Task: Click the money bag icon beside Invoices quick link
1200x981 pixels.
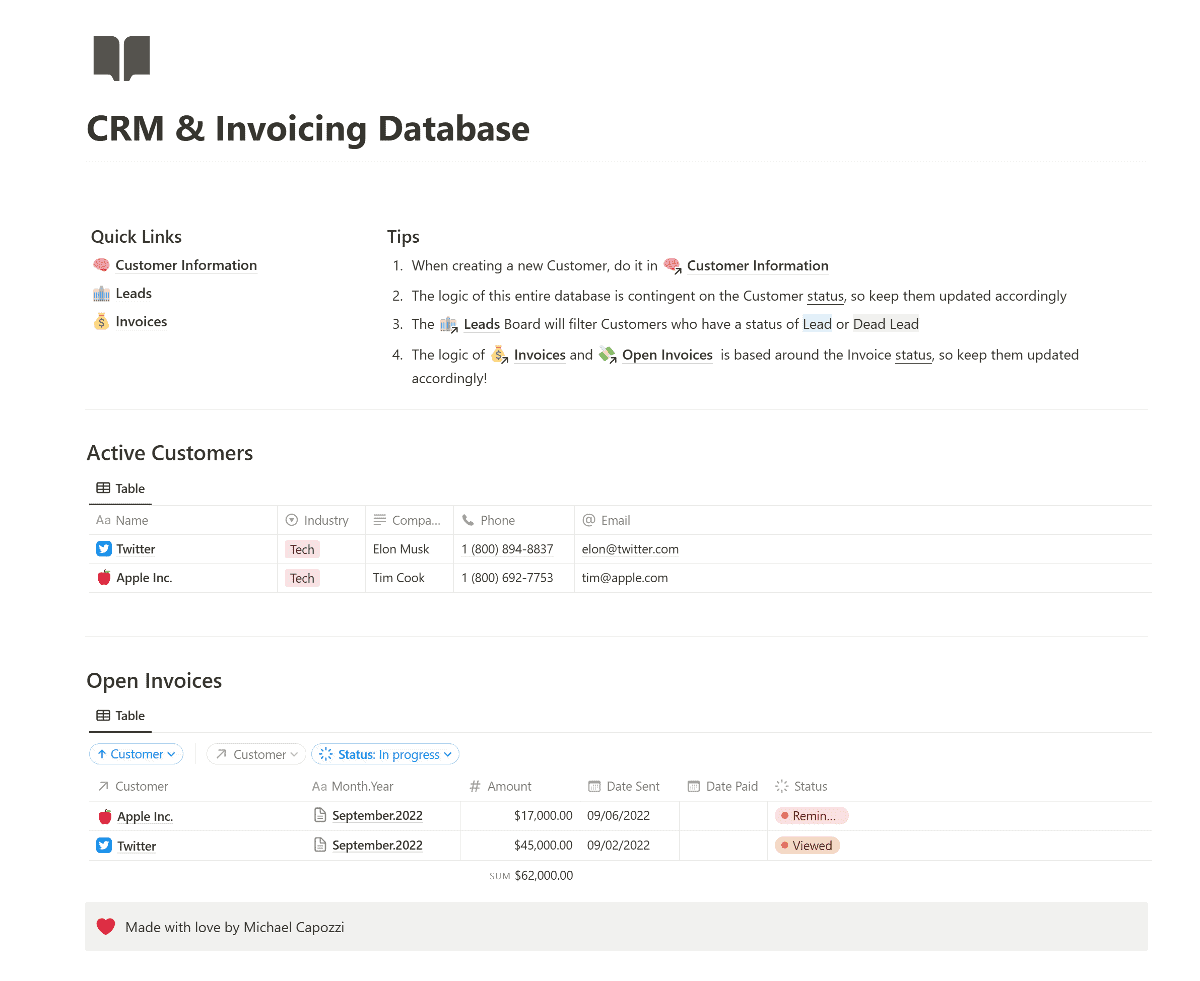Action: tap(101, 321)
